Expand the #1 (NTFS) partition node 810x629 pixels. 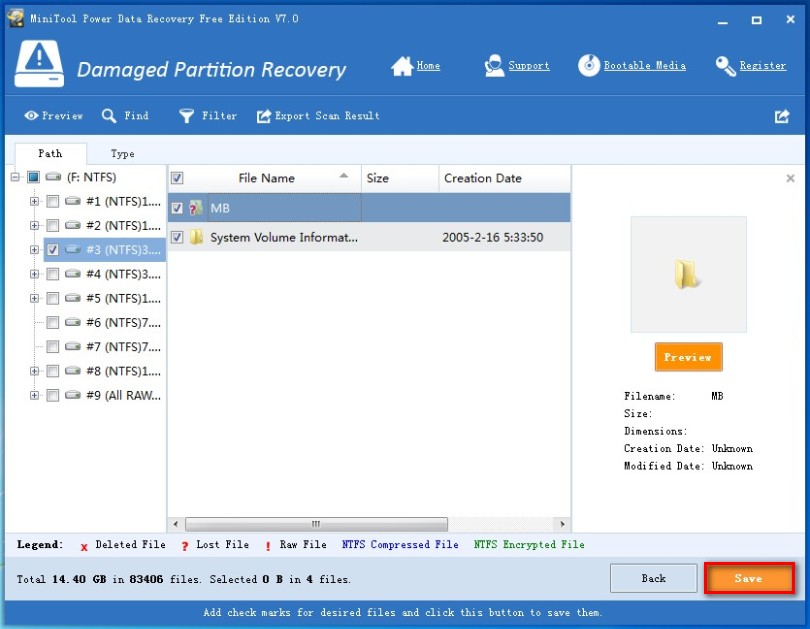point(34,201)
